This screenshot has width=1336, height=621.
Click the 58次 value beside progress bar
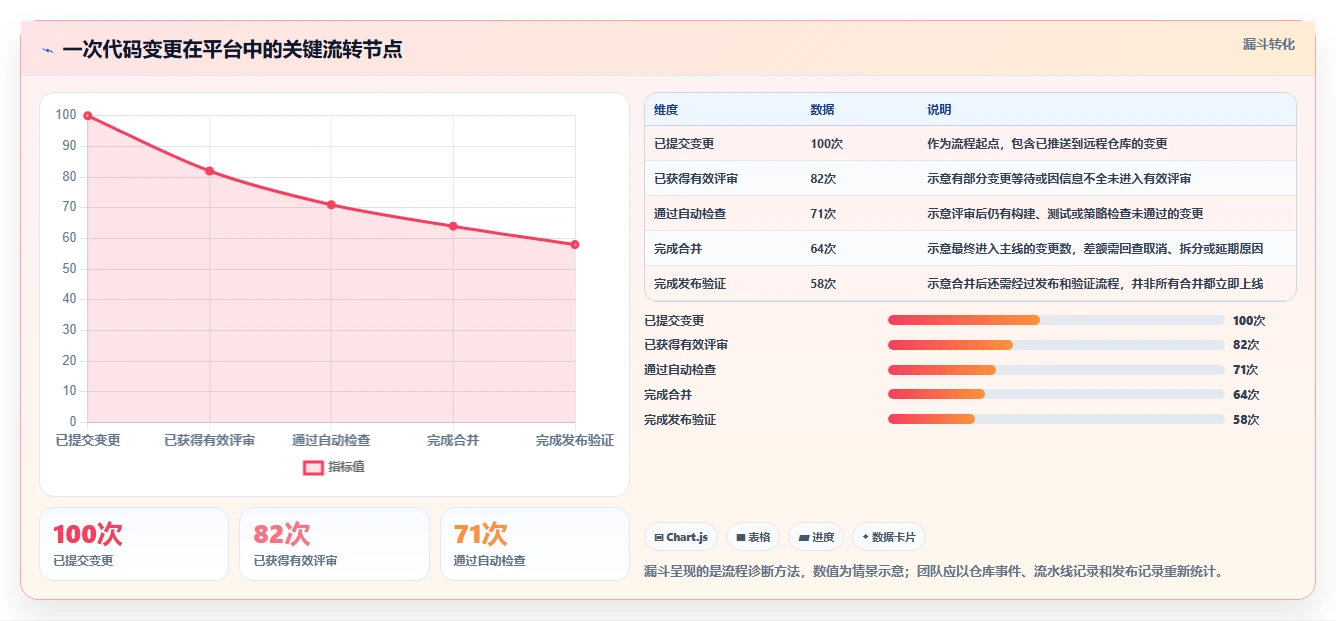(1246, 420)
